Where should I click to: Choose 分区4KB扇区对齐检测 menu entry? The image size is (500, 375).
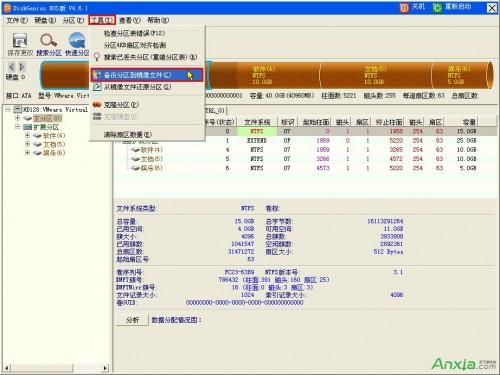(147, 45)
